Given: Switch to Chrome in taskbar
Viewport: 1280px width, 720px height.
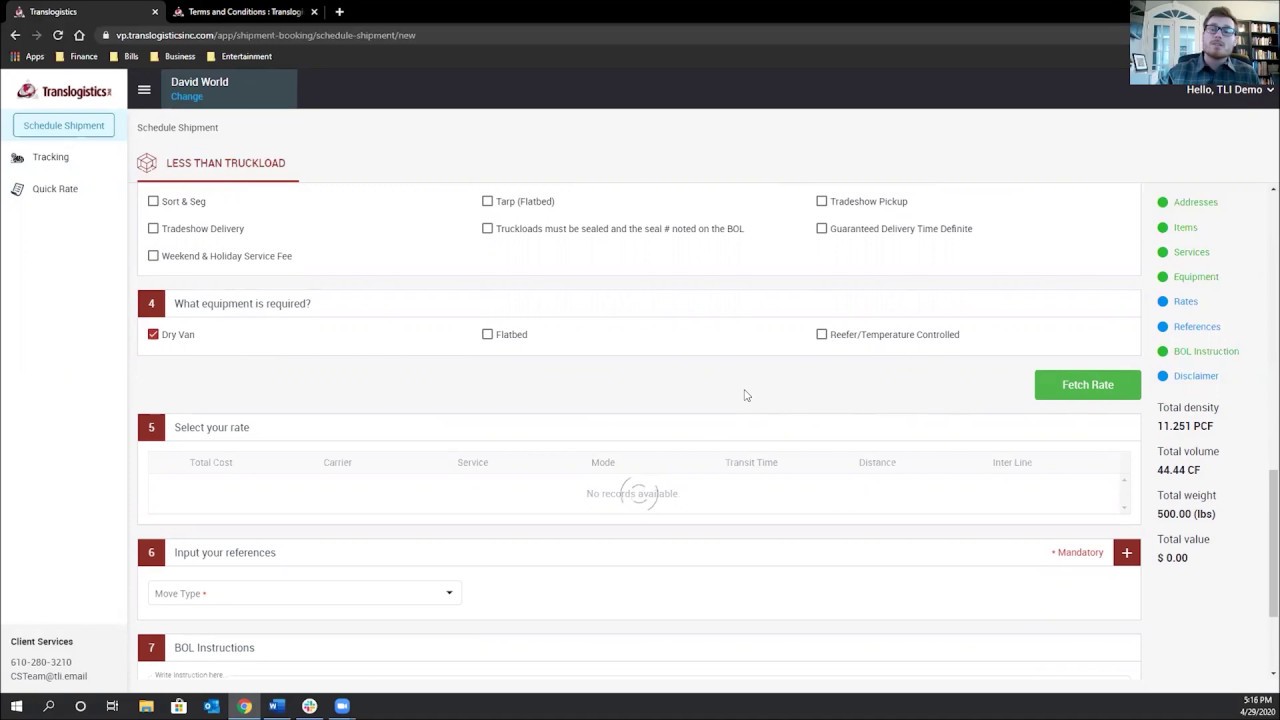Looking at the screenshot, I should click(244, 706).
